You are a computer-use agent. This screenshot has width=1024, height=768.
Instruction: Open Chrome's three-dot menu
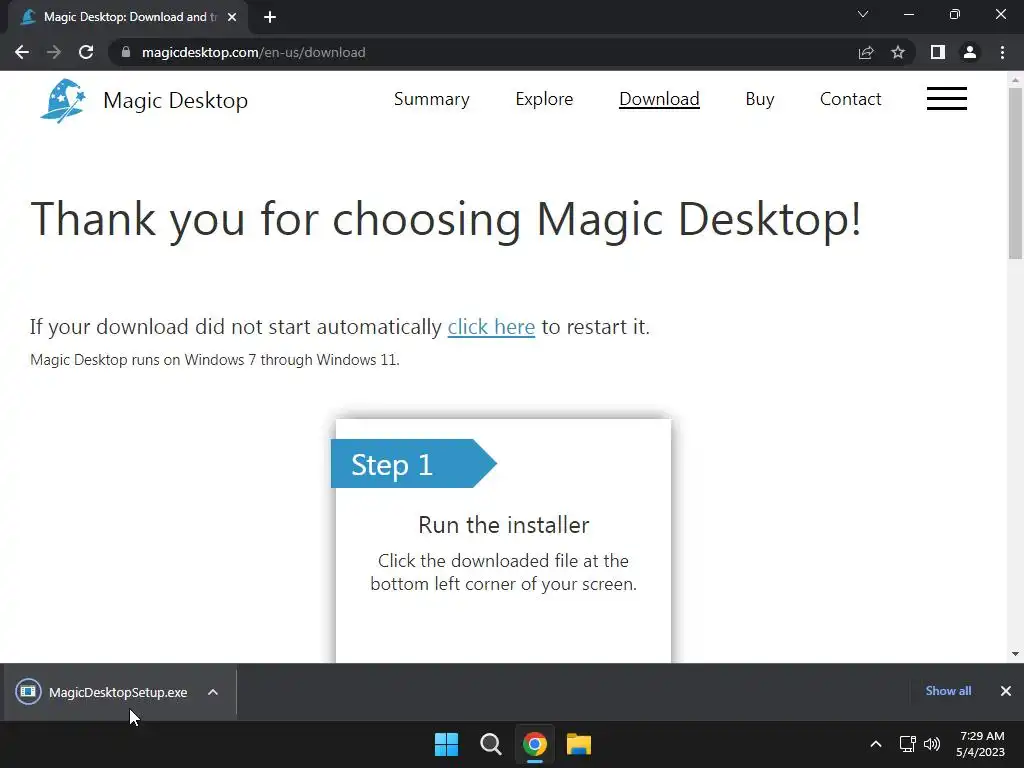(1002, 52)
